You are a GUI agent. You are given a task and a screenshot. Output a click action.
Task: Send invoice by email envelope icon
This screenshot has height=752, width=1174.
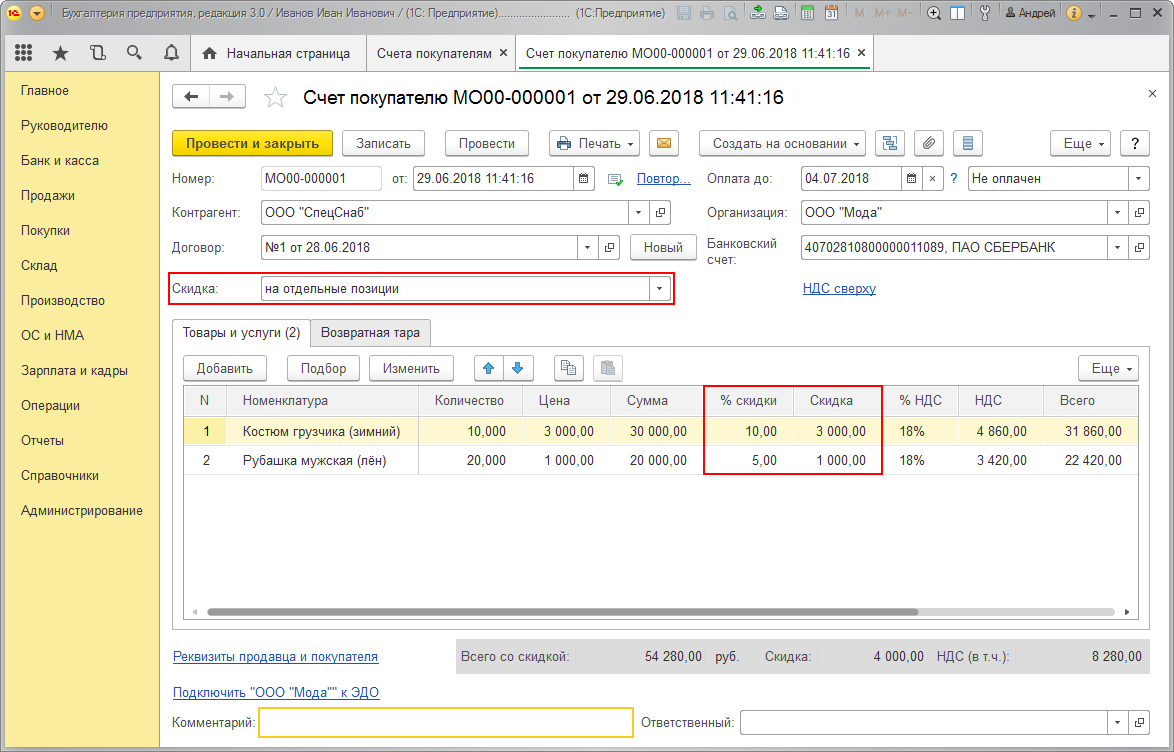[x=663, y=143]
